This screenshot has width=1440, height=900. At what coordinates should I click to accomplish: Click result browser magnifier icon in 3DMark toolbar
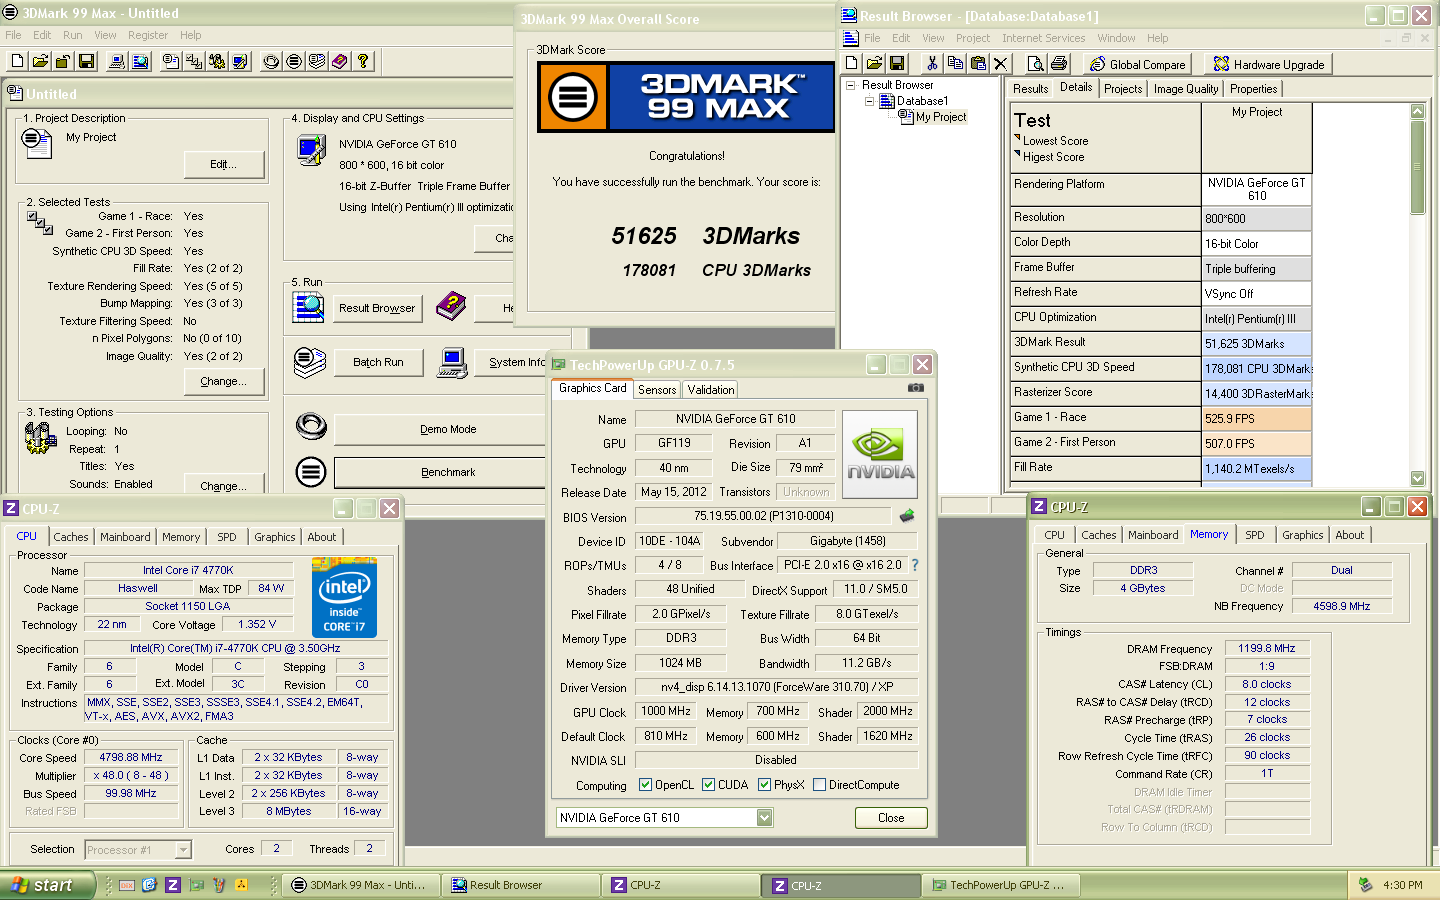coord(140,62)
